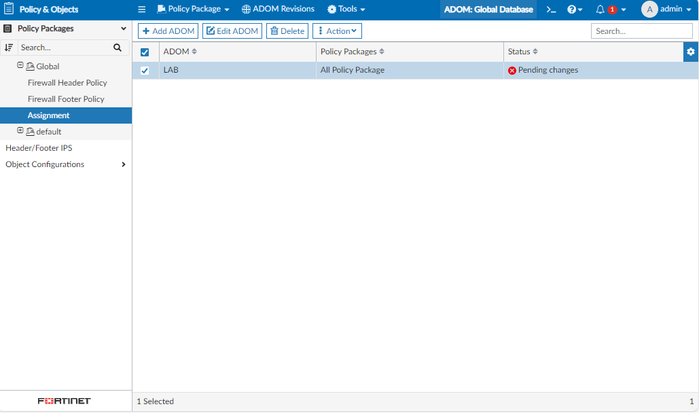Open ADOM Revisions
Viewport: 699px width, 413px height.
278,9
